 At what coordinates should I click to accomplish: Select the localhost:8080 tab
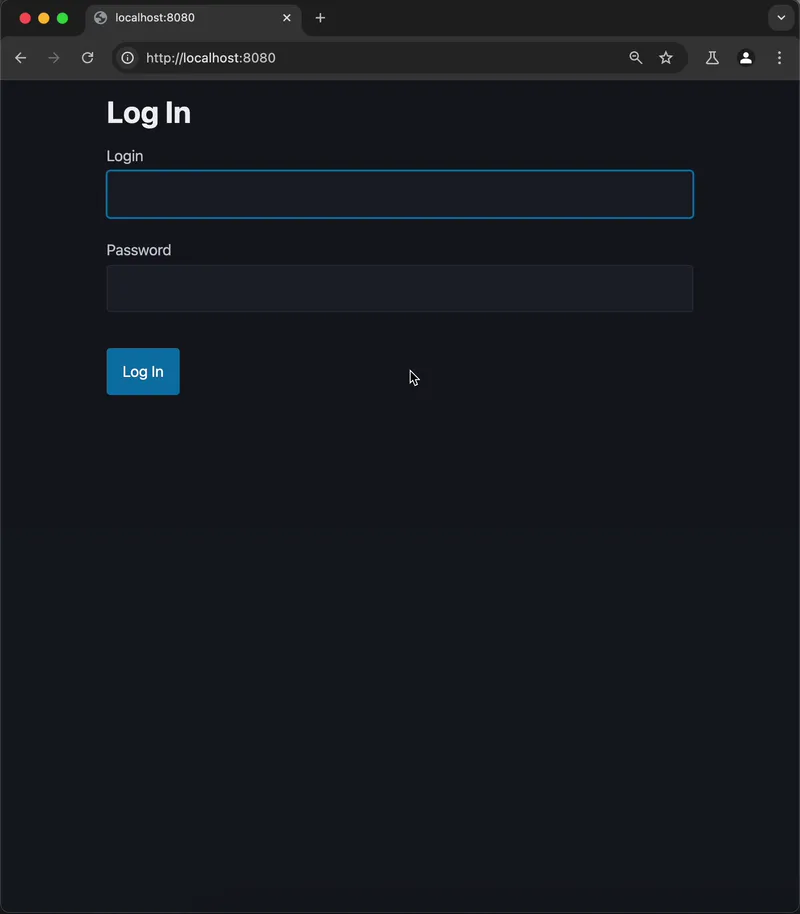[x=180, y=17]
